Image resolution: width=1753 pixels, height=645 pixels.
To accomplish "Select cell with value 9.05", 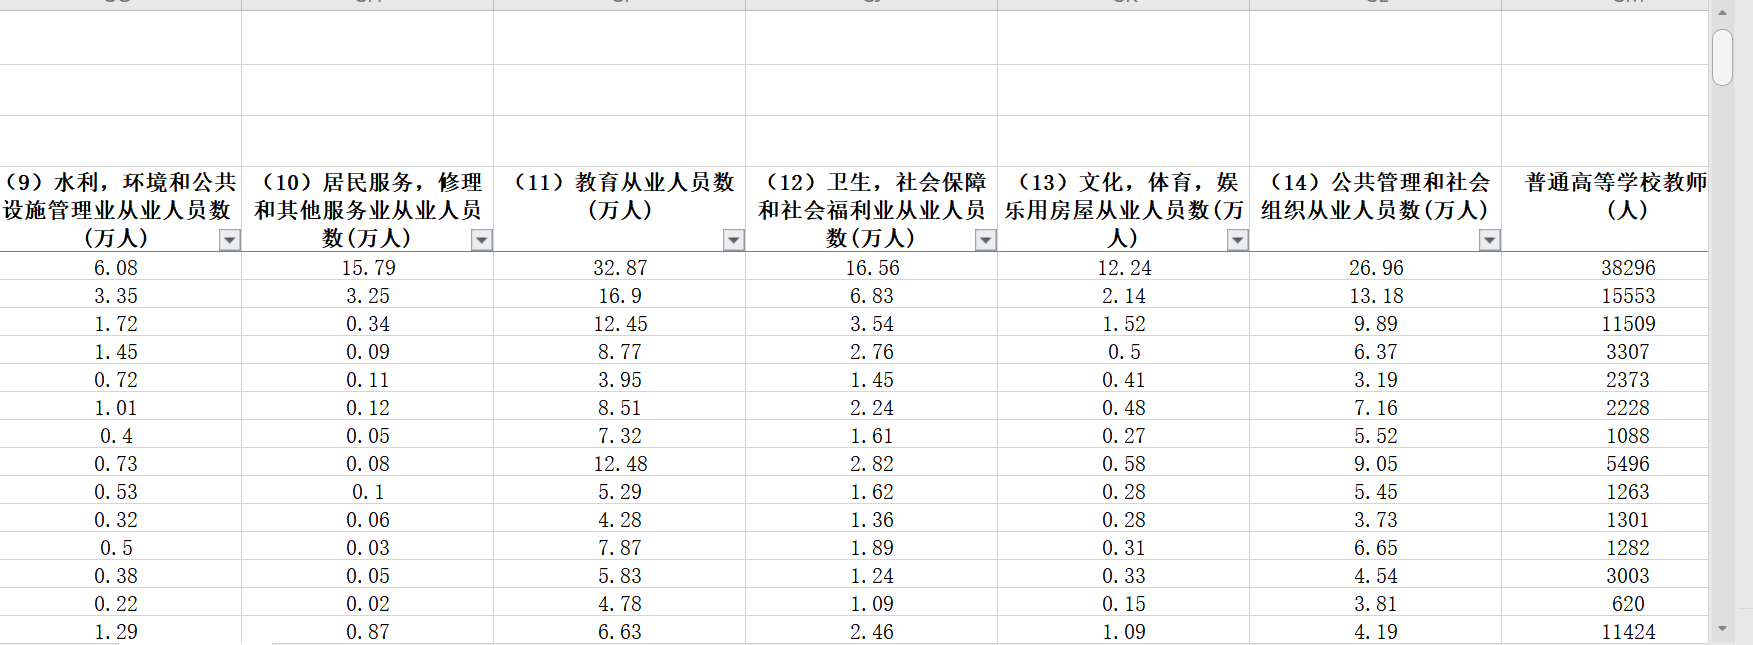I will click(1376, 464).
